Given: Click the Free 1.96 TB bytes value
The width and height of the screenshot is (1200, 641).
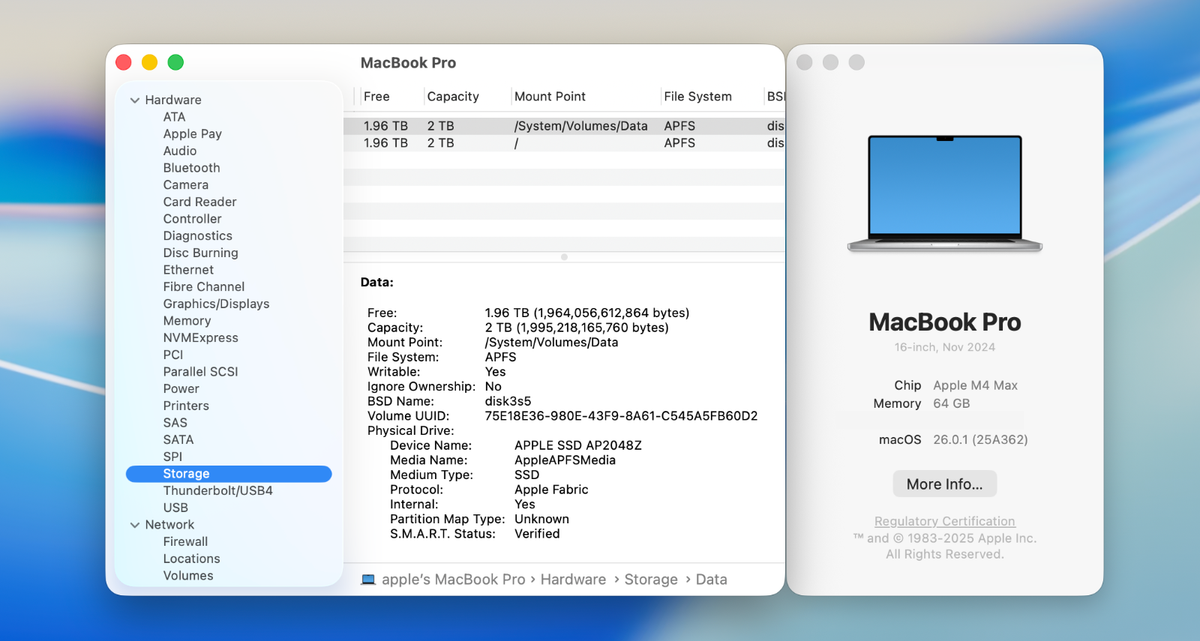Looking at the screenshot, I should pyautogui.click(x=587, y=313).
